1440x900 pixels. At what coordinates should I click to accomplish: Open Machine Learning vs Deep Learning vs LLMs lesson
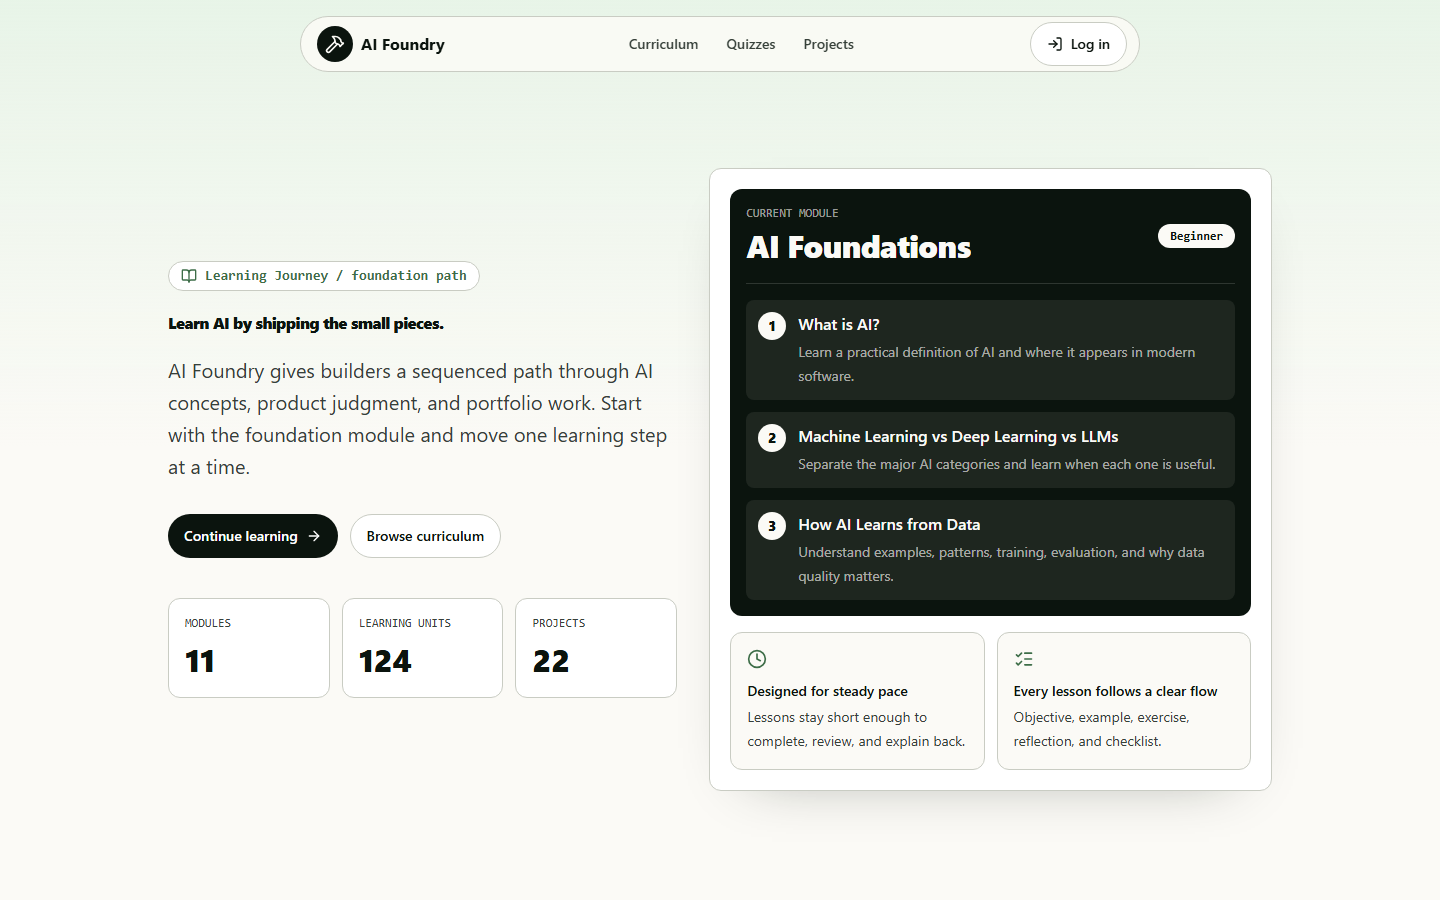click(x=990, y=450)
